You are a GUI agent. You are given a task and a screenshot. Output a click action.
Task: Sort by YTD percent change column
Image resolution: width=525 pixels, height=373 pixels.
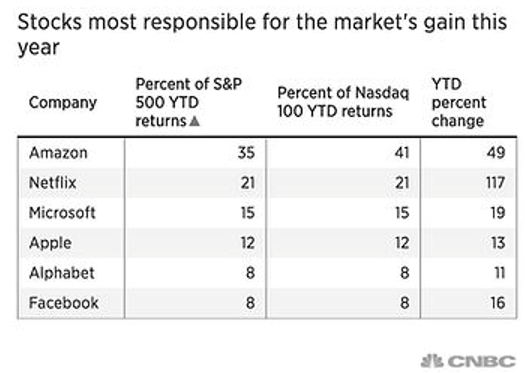click(x=458, y=102)
